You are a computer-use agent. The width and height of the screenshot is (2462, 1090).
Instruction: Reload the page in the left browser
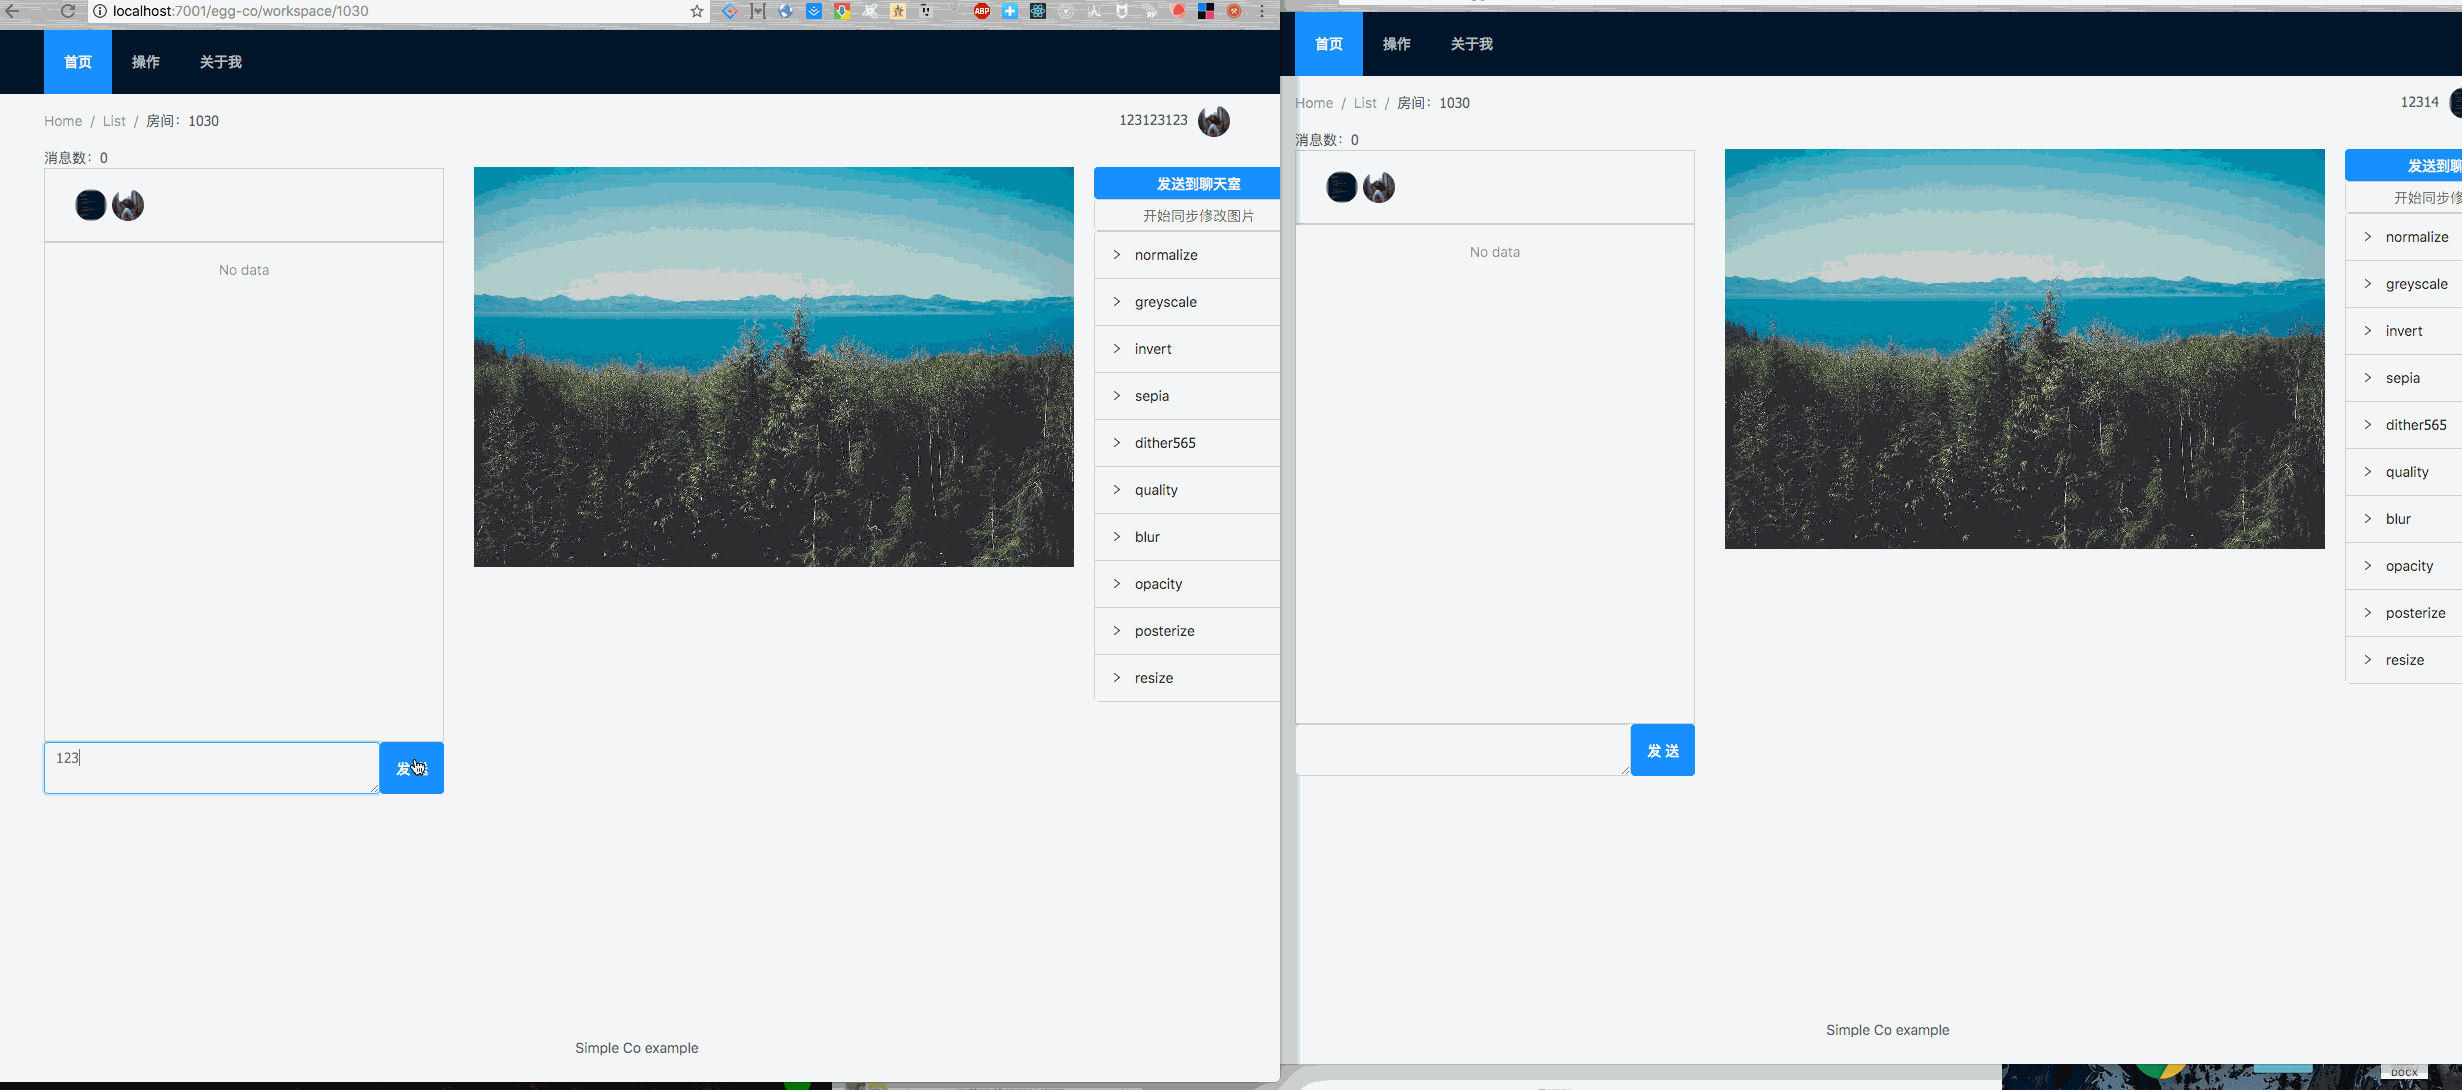68,11
